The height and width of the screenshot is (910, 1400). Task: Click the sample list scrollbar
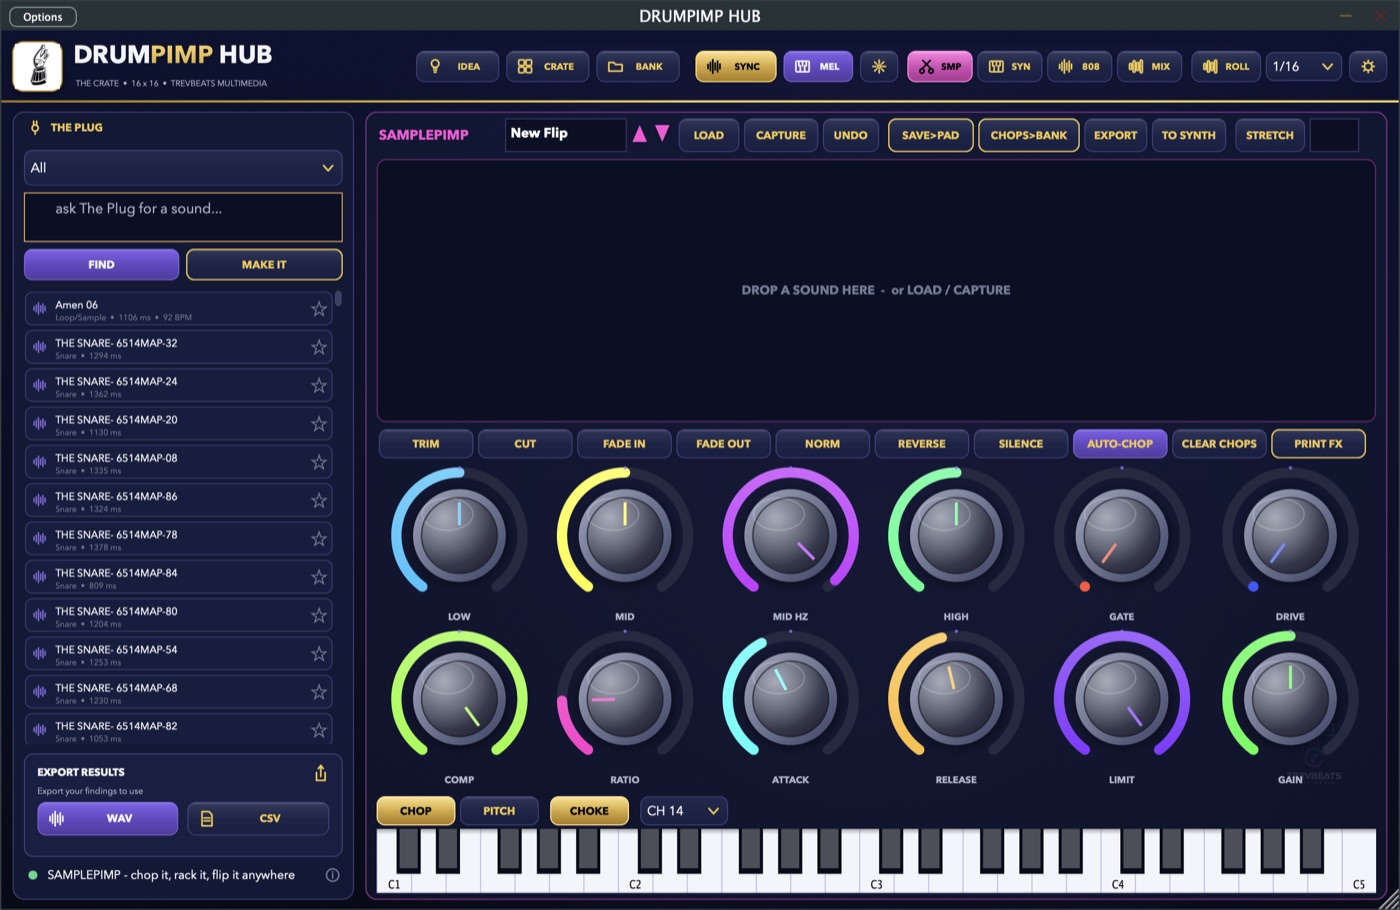(338, 298)
